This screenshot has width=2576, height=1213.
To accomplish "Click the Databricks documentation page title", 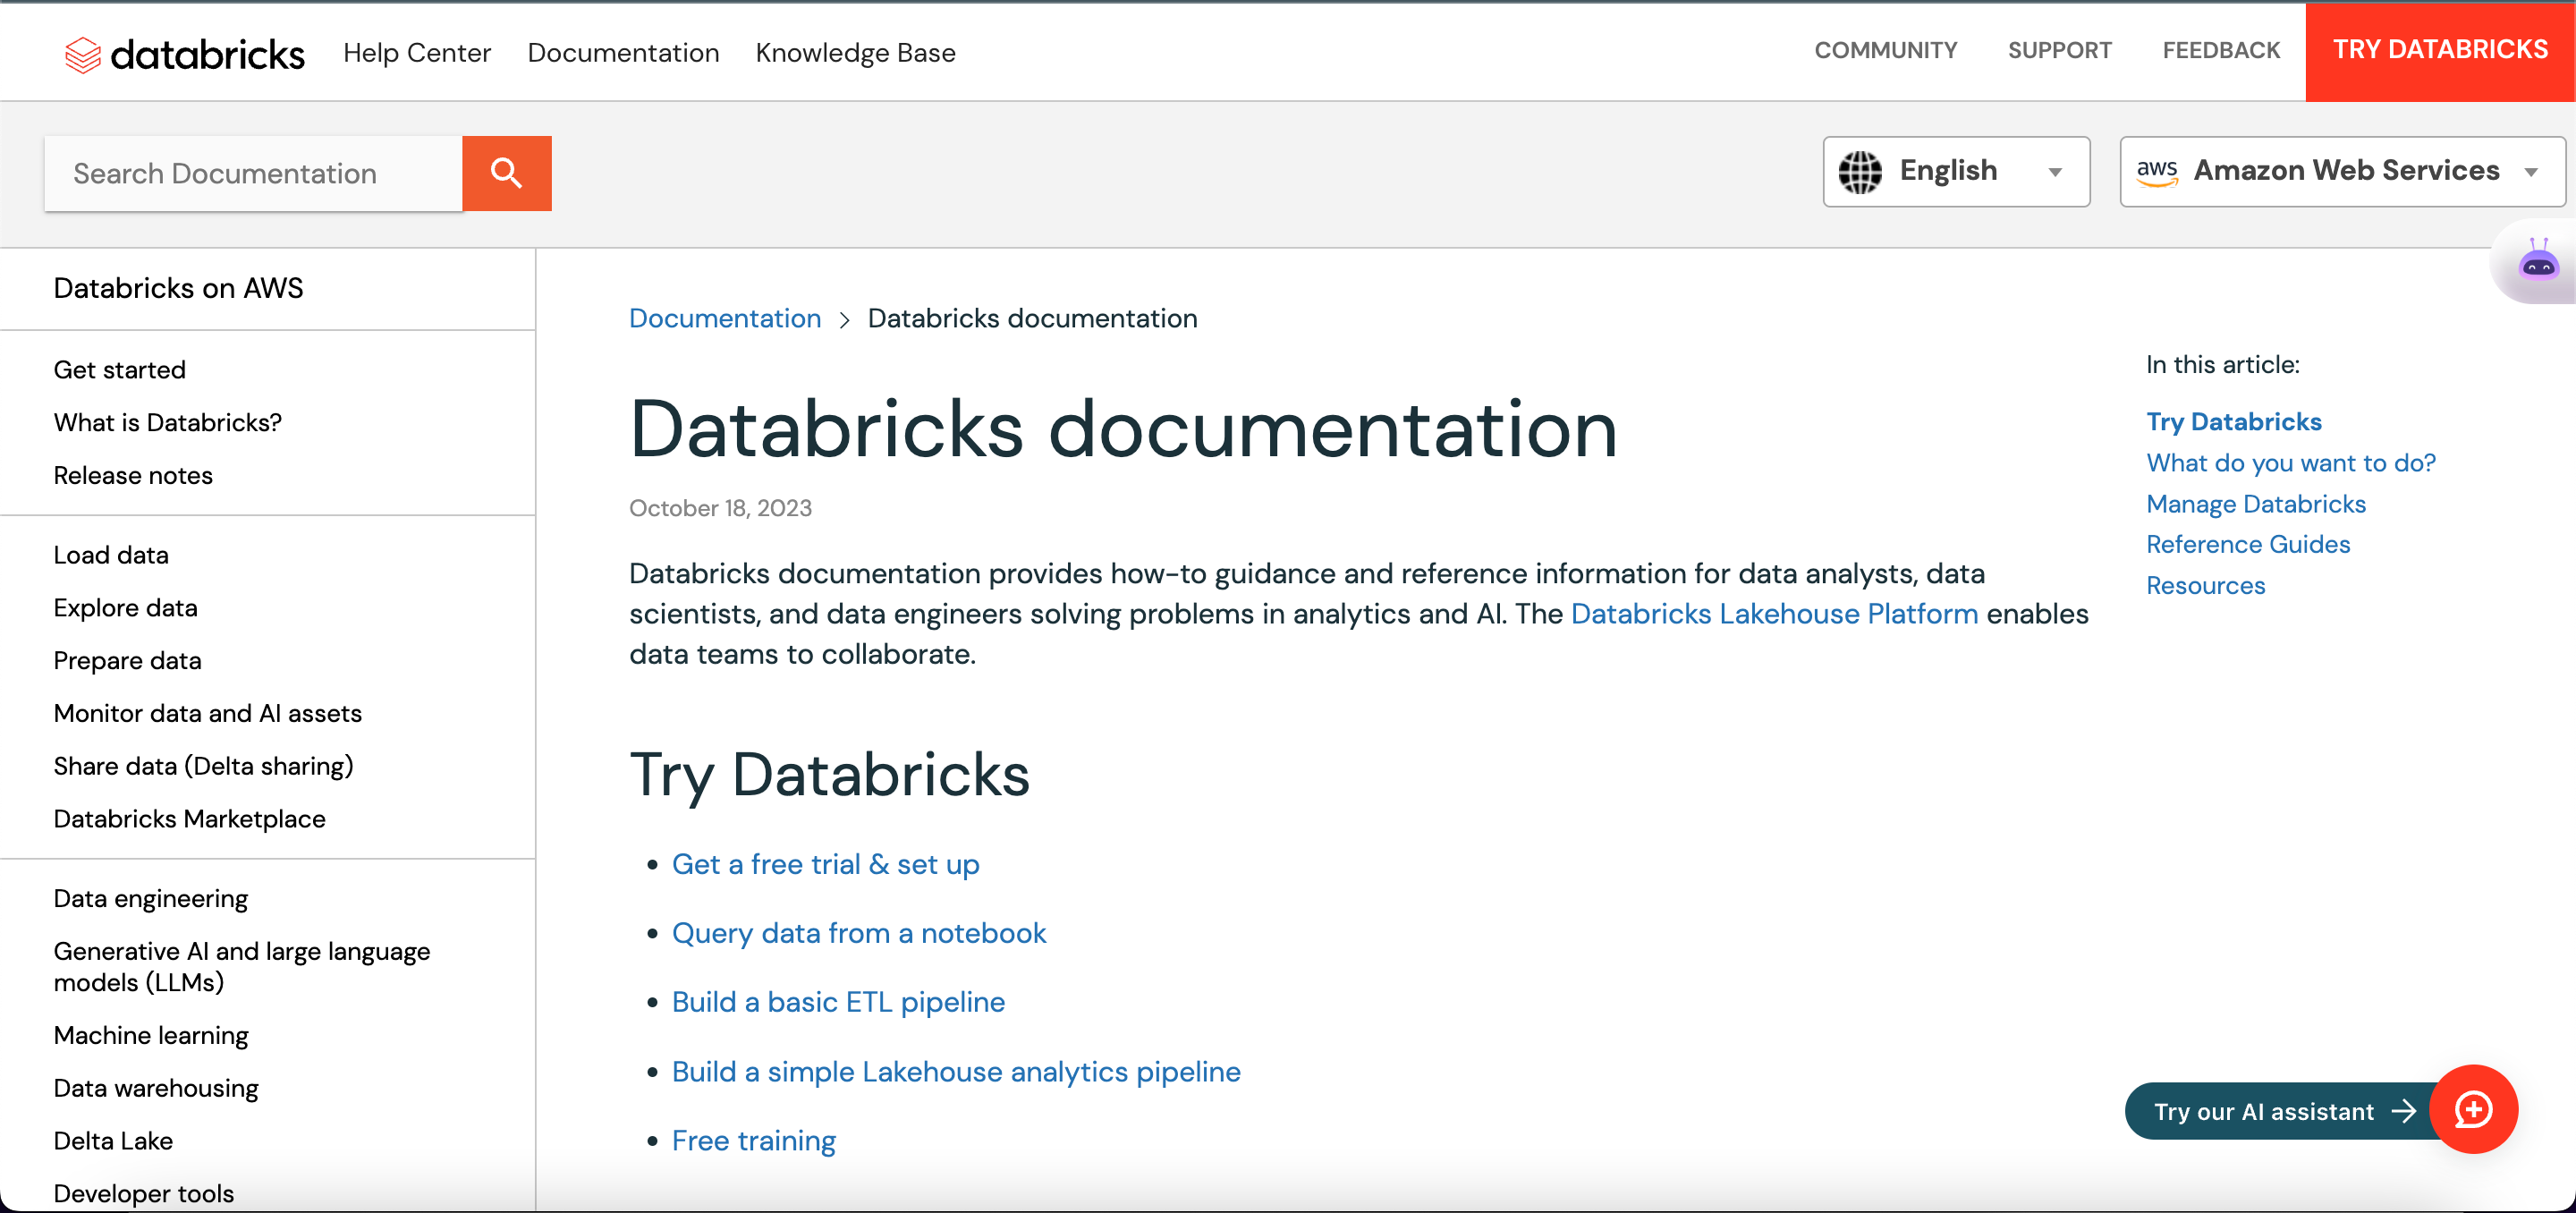I will 1123,429.
